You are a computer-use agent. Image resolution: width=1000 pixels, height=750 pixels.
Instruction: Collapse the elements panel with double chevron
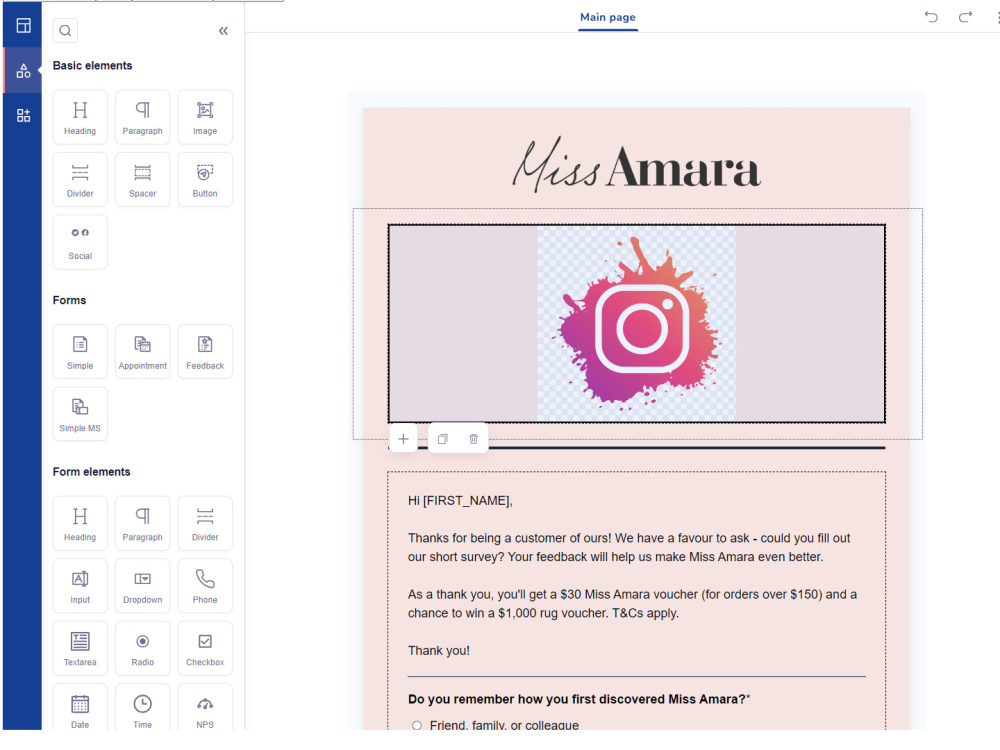coord(223,31)
